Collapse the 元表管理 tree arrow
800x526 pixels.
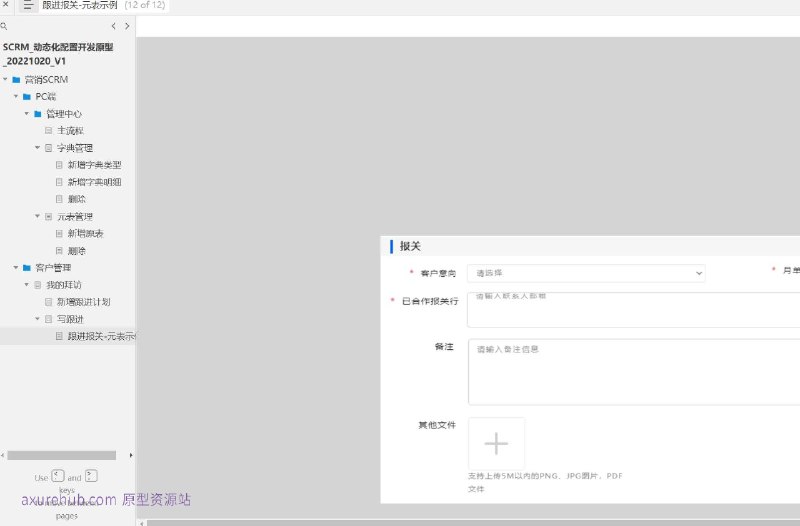coord(37,216)
